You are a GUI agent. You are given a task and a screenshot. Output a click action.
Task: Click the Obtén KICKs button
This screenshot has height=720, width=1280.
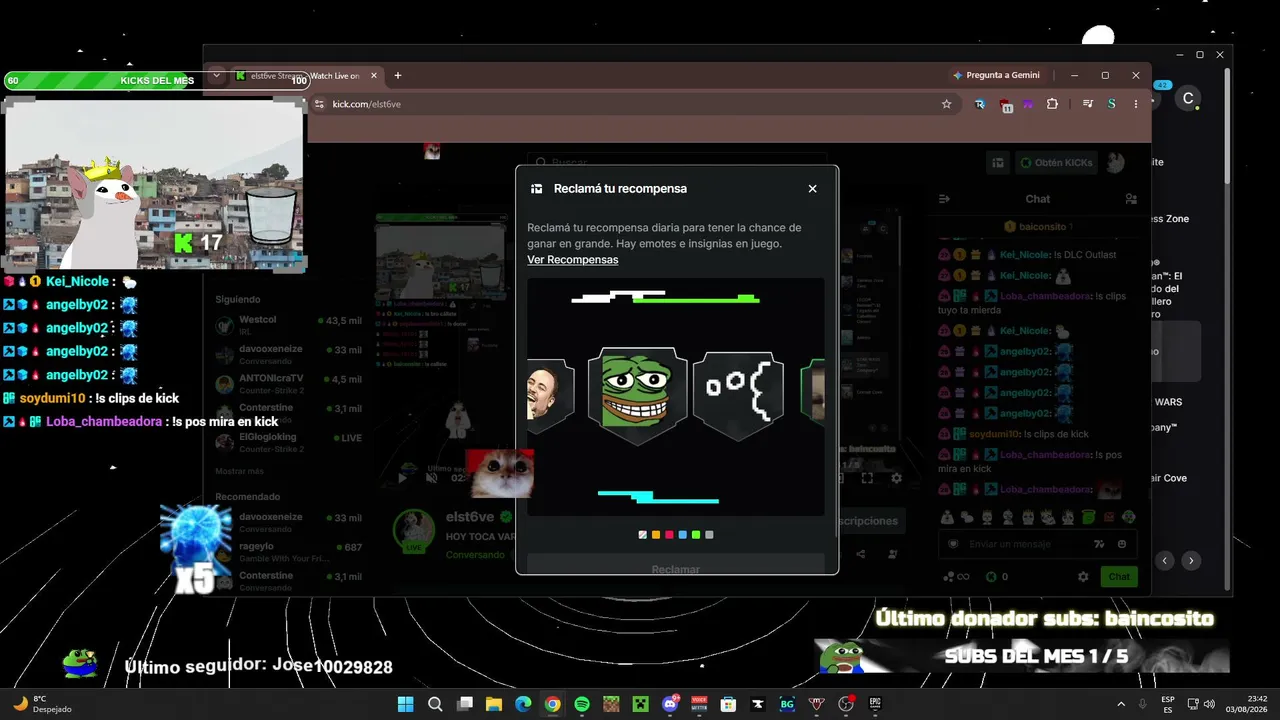coord(1056,162)
